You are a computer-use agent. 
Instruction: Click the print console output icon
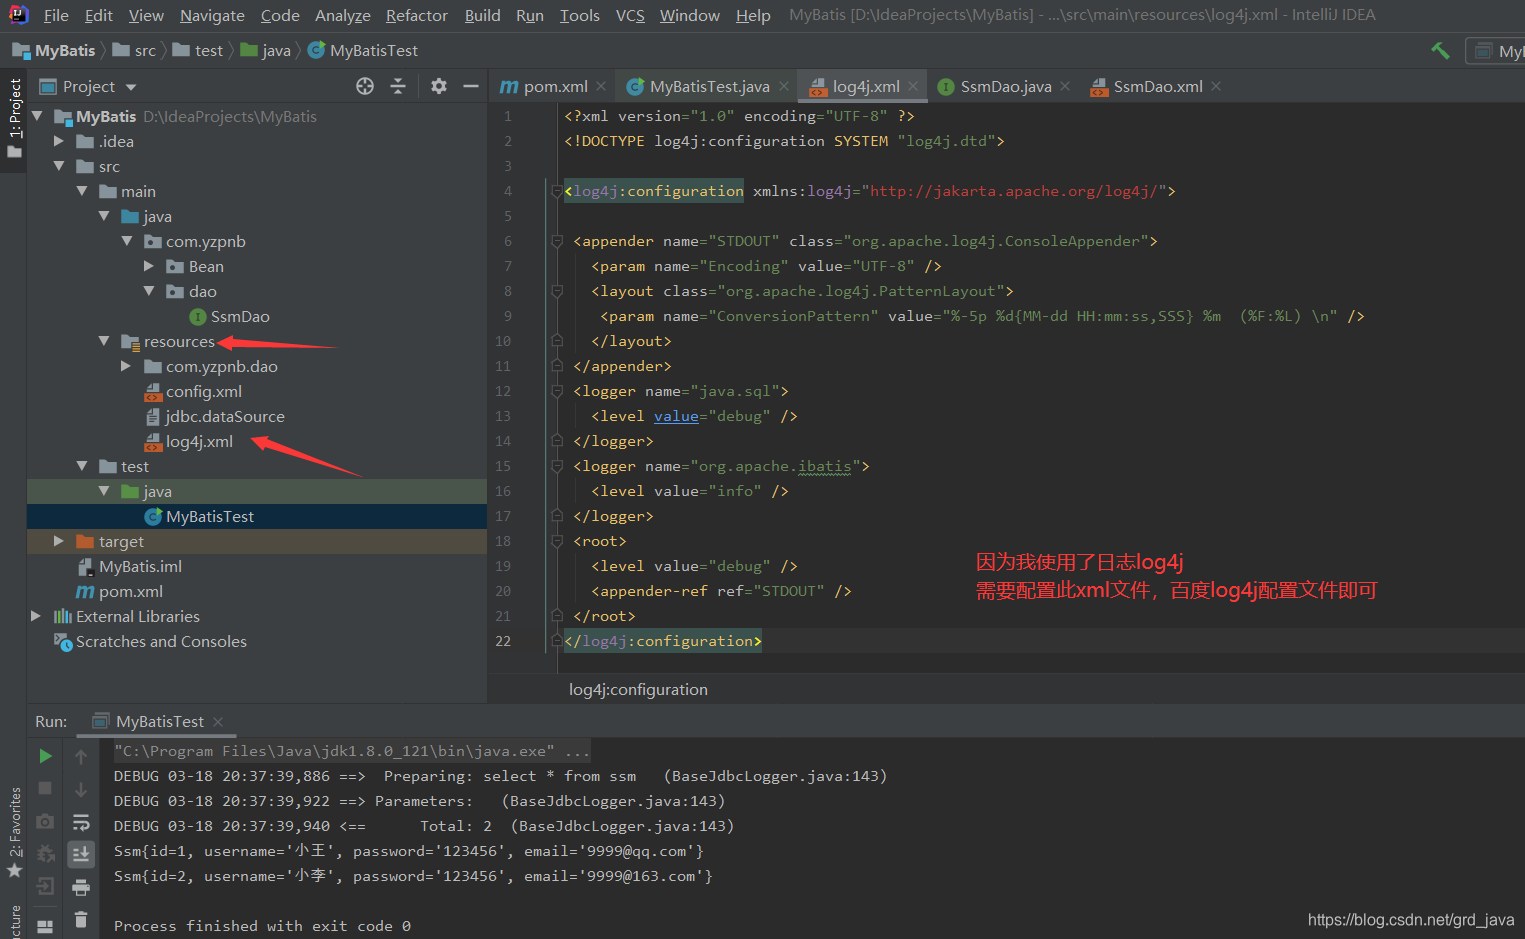click(81, 887)
